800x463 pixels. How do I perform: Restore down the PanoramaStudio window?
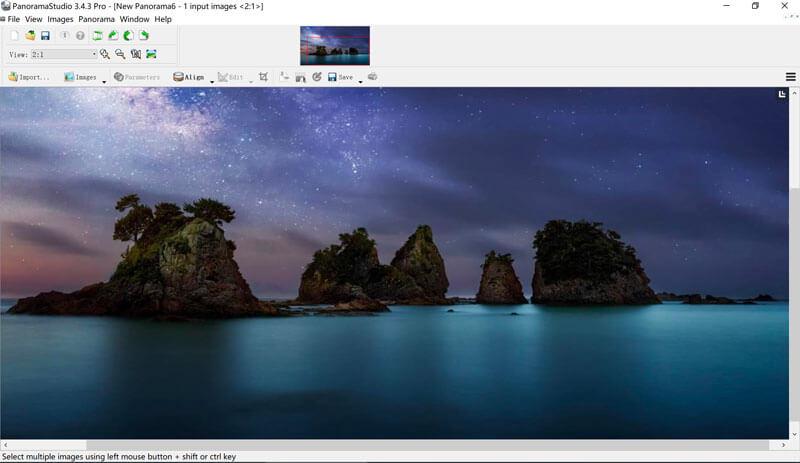pos(755,6)
